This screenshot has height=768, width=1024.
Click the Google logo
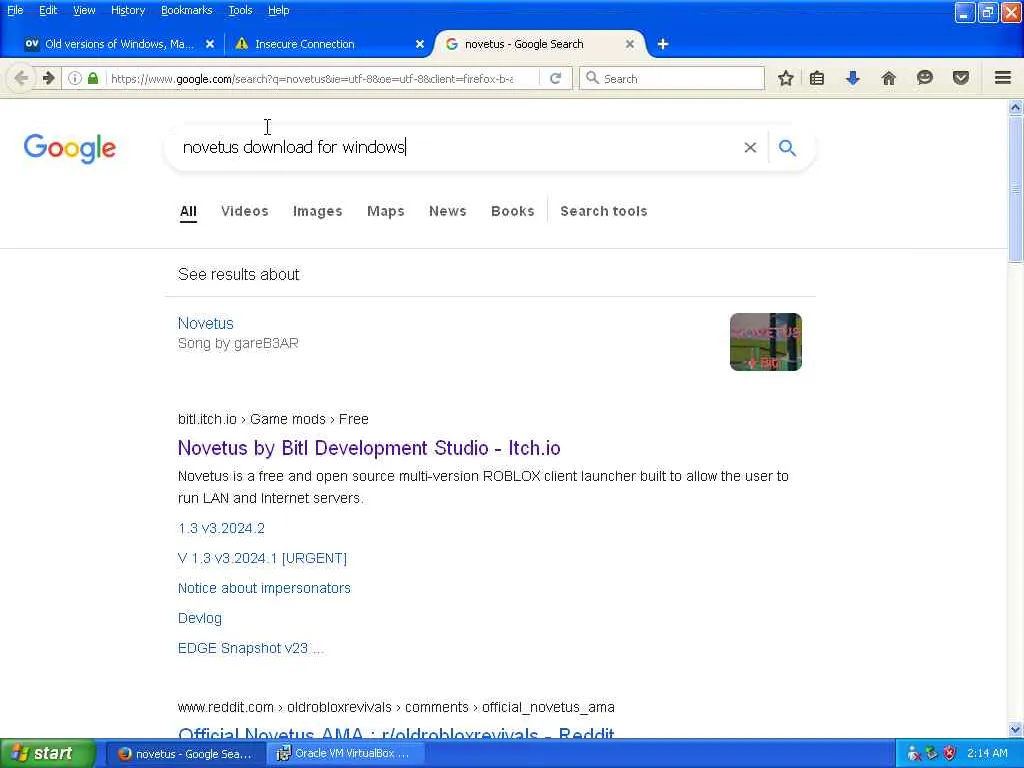point(70,149)
